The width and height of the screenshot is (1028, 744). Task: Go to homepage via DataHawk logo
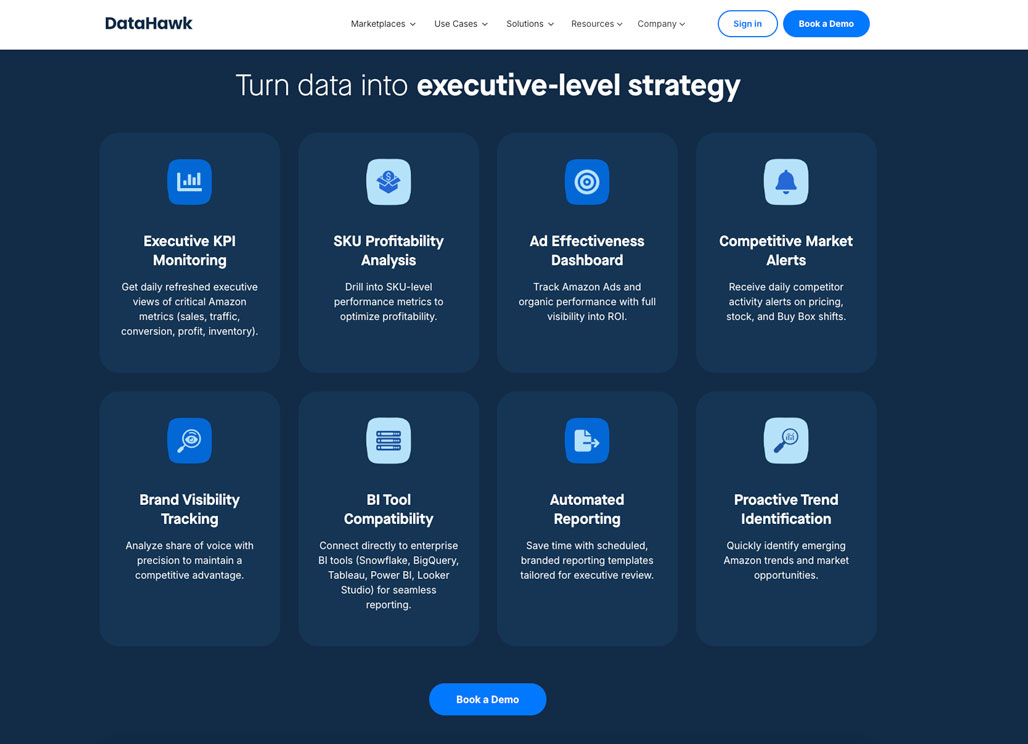(x=149, y=23)
